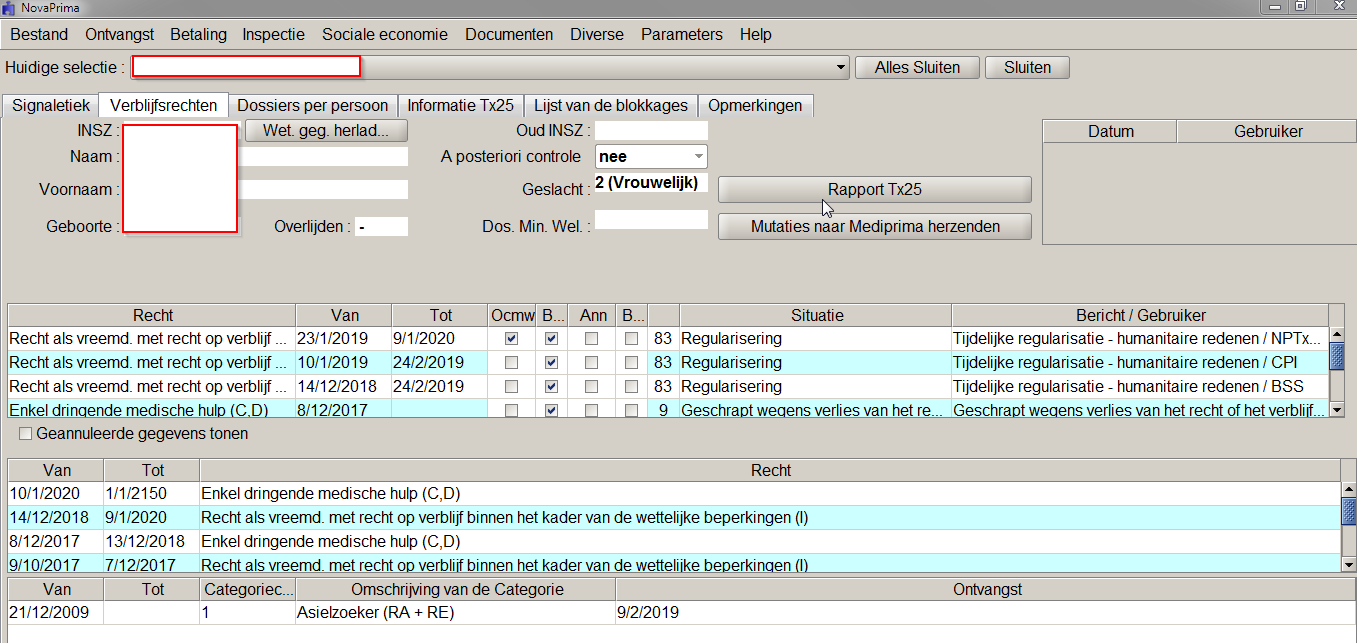
Task: Select the 'Dossiers per persoon' tab
Action: click(312, 105)
